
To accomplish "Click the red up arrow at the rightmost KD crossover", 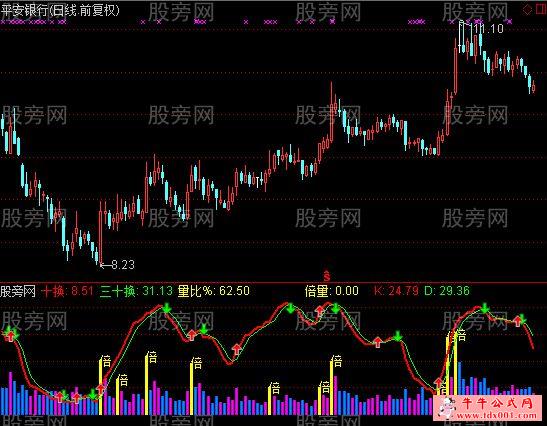I will [518, 321].
